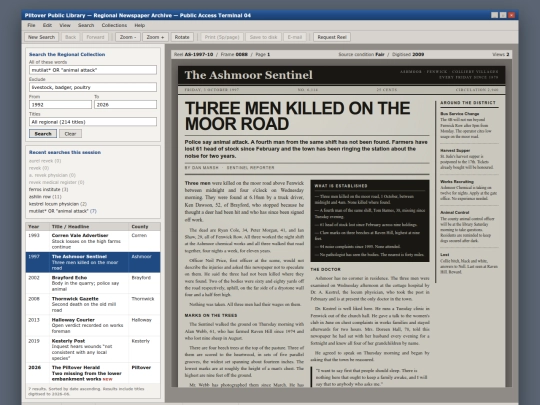Open the Collections menu

coord(114,25)
